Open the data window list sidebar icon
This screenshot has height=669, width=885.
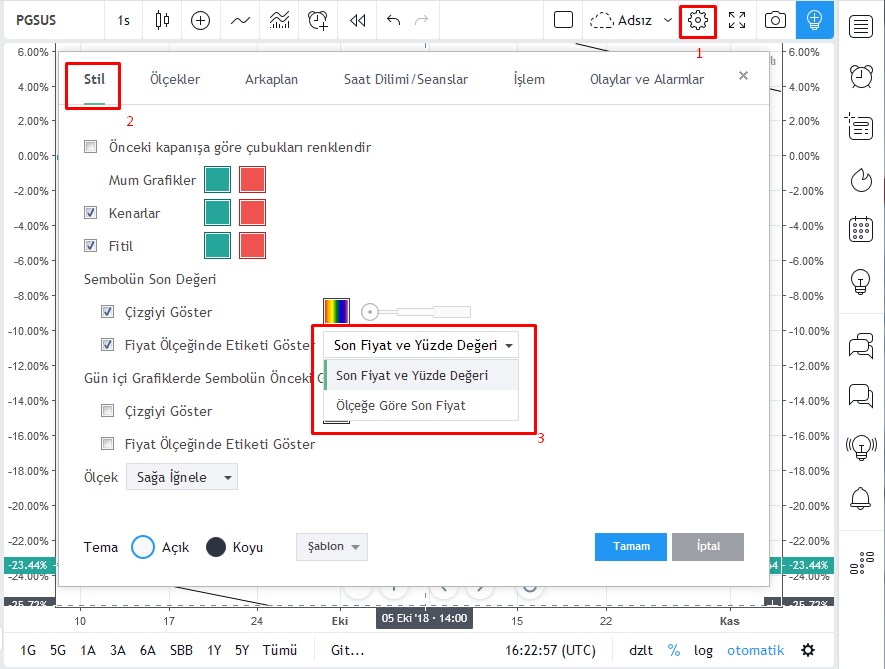(x=860, y=126)
